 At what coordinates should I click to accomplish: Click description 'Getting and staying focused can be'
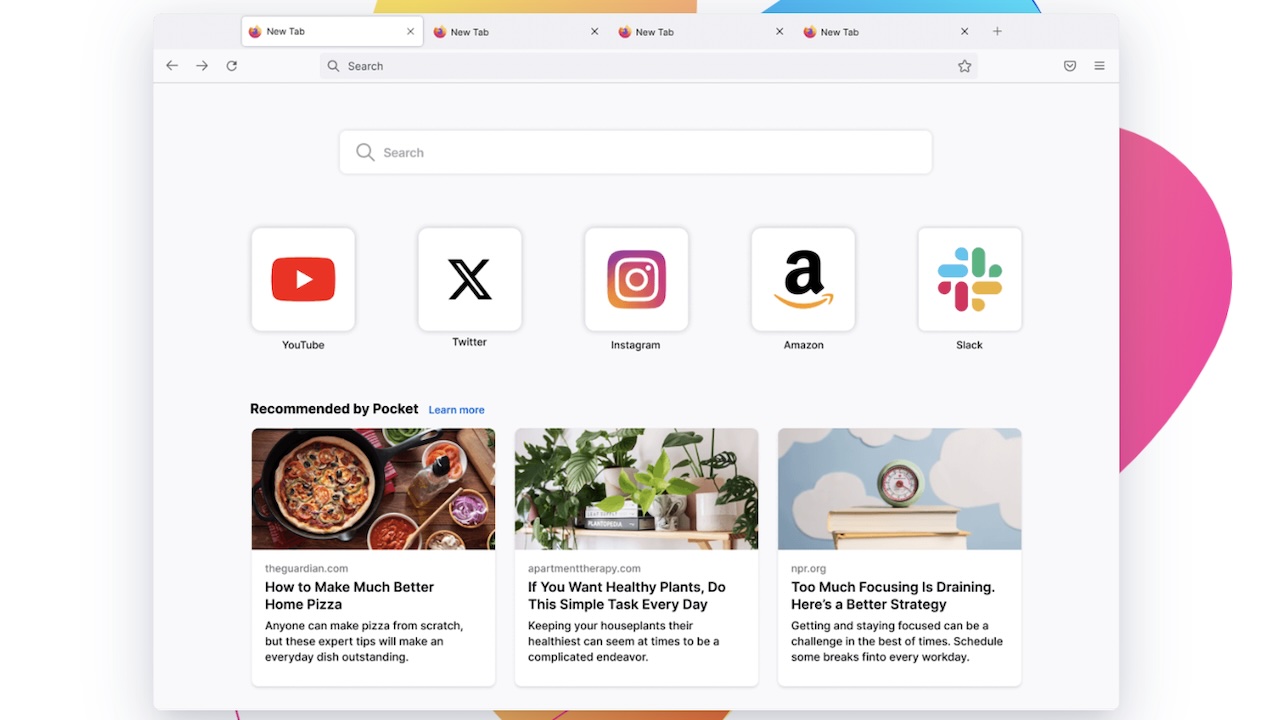click(897, 642)
